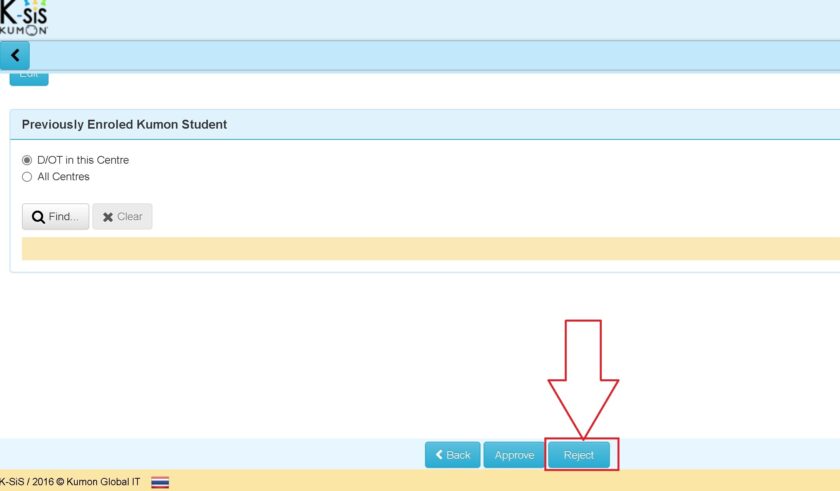Go back using the bottom Back button
This screenshot has width=840, height=491.
coord(453,455)
